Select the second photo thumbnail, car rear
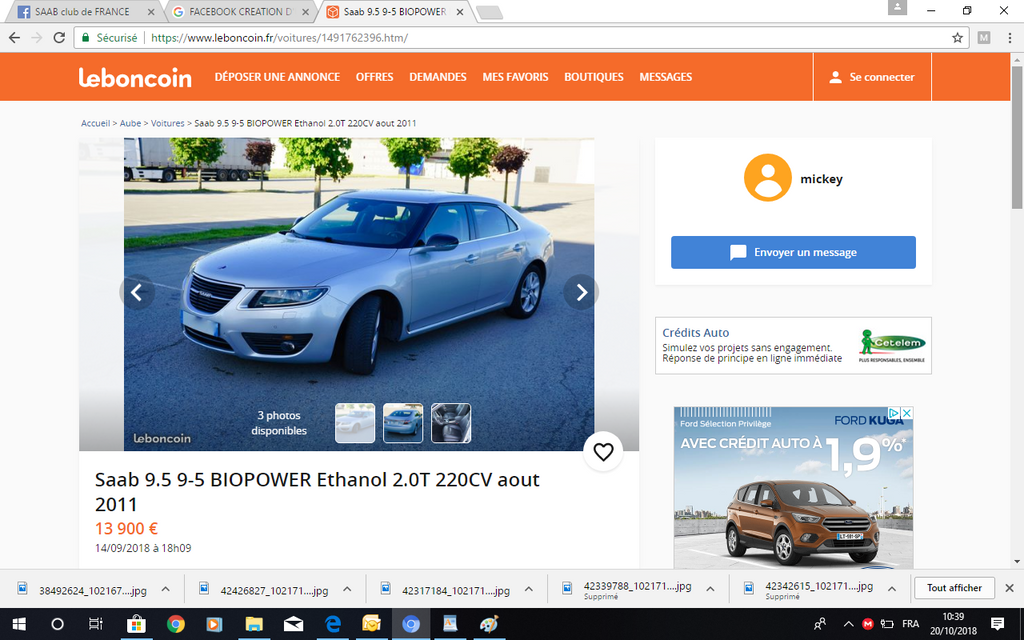Viewport: 1024px width, 640px height. pyautogui.click(x=403, y=423)
